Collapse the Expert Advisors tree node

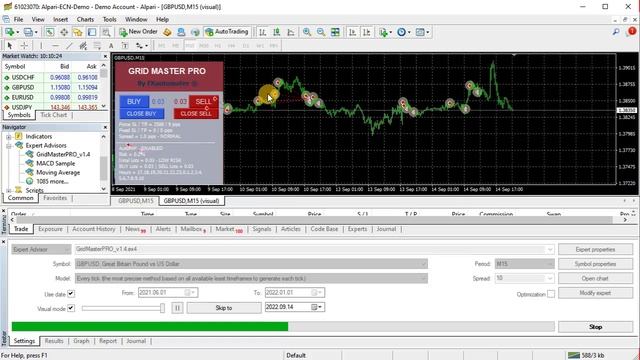coord(8,146)
